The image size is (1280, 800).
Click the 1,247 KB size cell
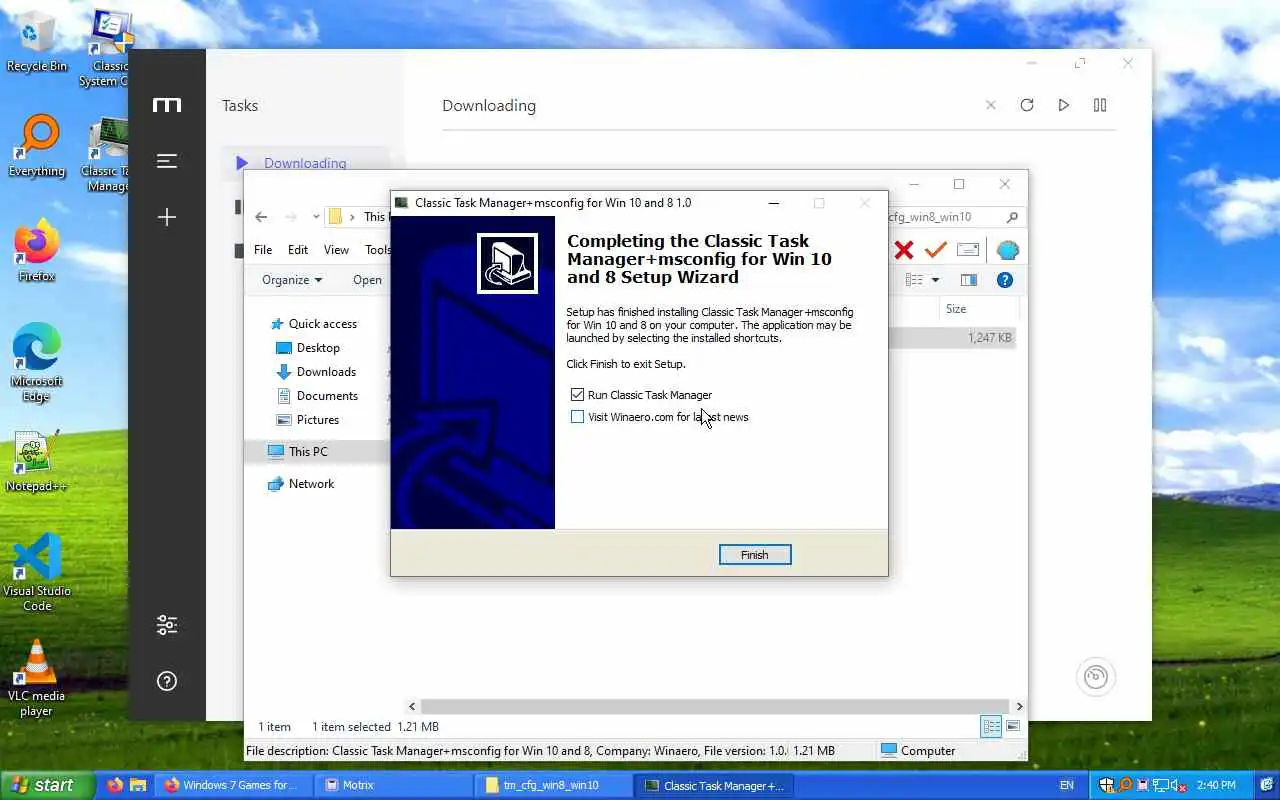(x=989, y=338)
